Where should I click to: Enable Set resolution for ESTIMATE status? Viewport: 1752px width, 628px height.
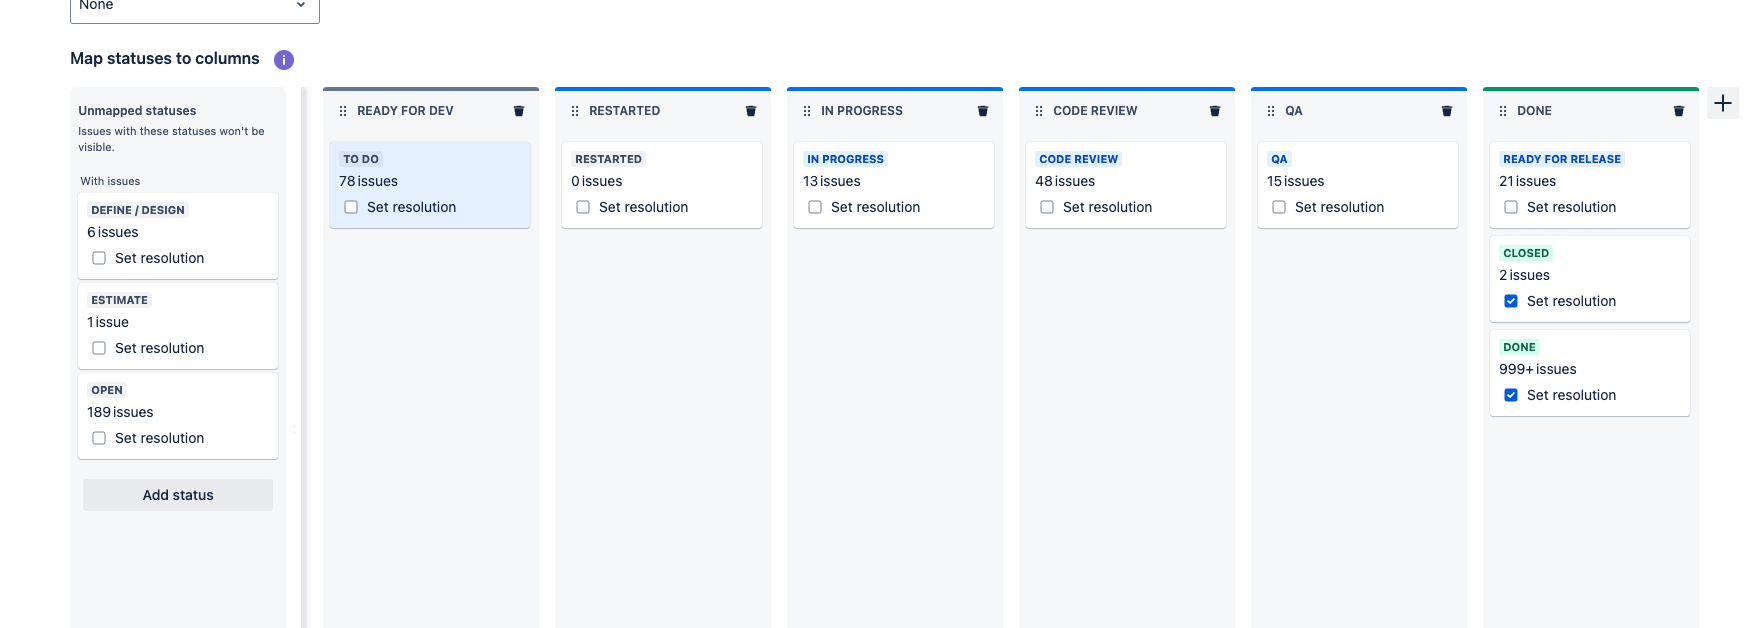coord(99,348)
